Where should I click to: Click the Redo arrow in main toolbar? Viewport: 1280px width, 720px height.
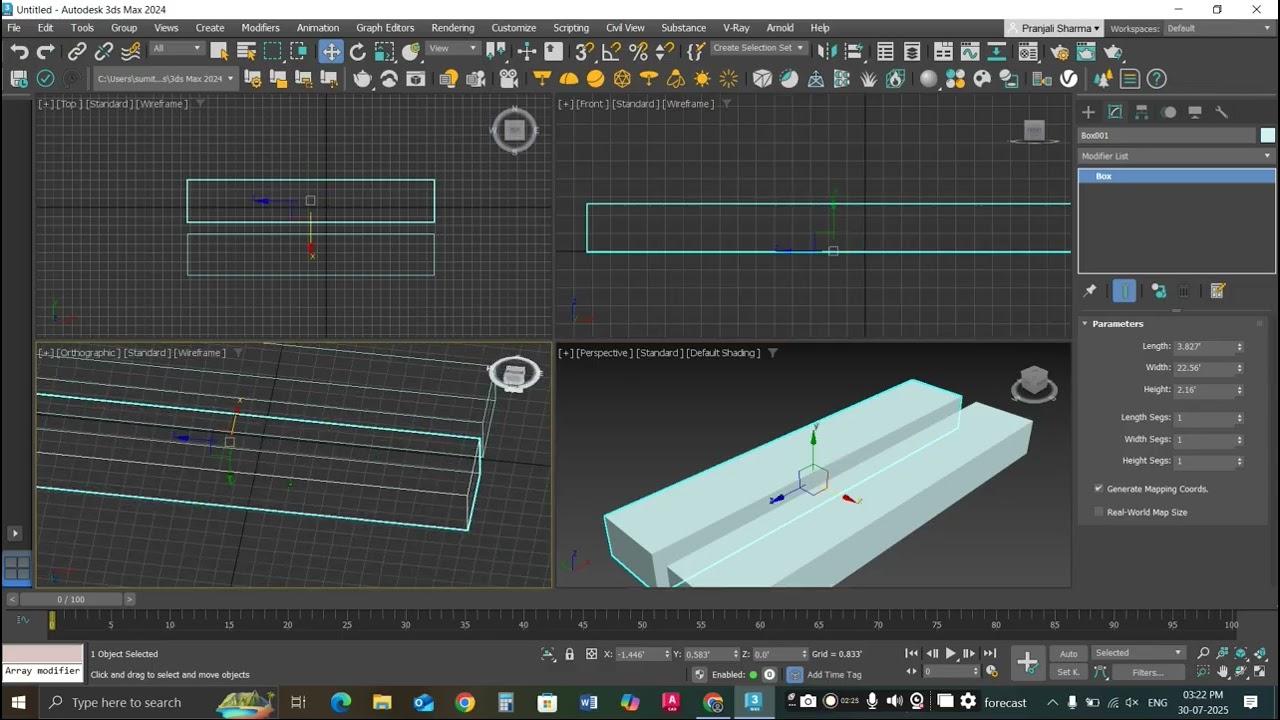(x=46, y=52)
